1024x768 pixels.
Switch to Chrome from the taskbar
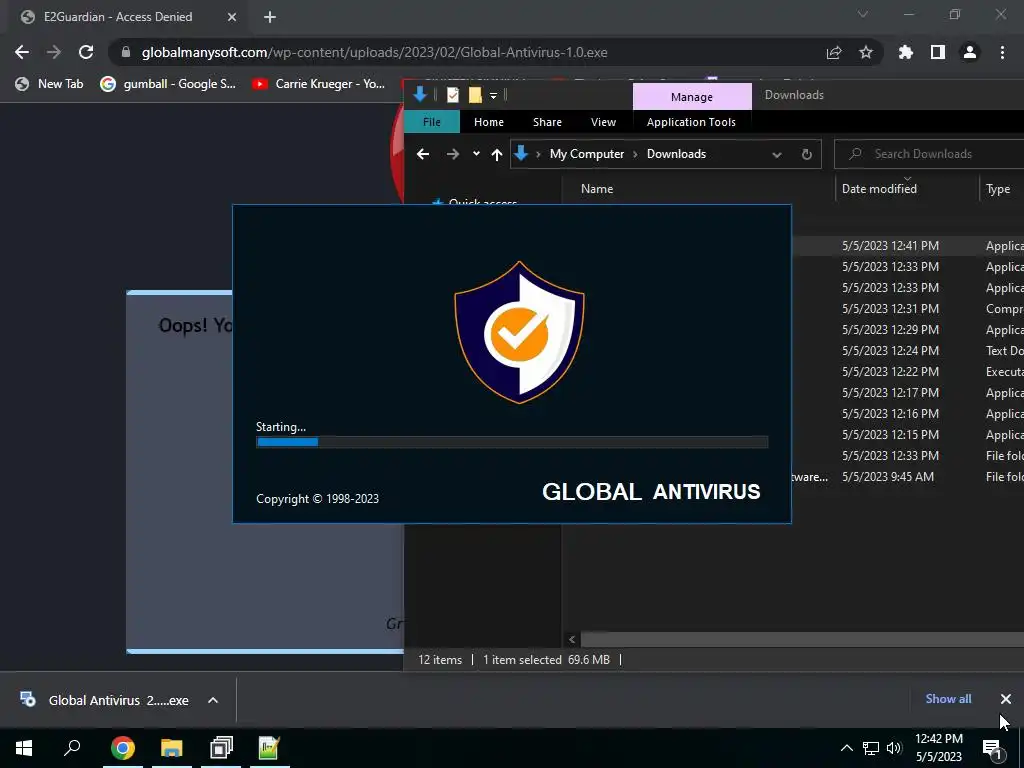(123, 748)
